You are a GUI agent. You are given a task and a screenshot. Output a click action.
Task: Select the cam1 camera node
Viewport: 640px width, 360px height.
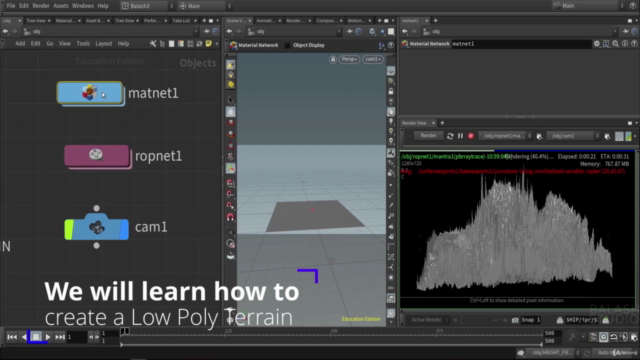pos(97,228)
